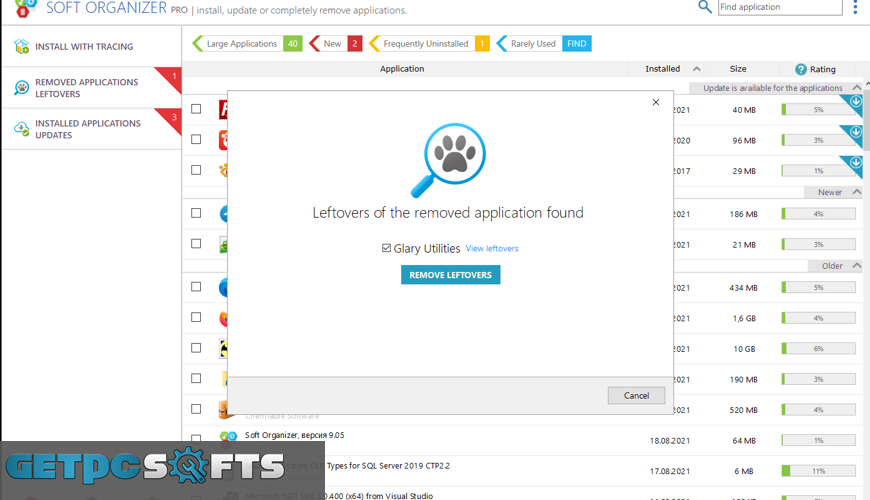Click the FIND button for Rarely Used
The height and width of the screenshot is (500, 870).
click(x=576, y=44)
